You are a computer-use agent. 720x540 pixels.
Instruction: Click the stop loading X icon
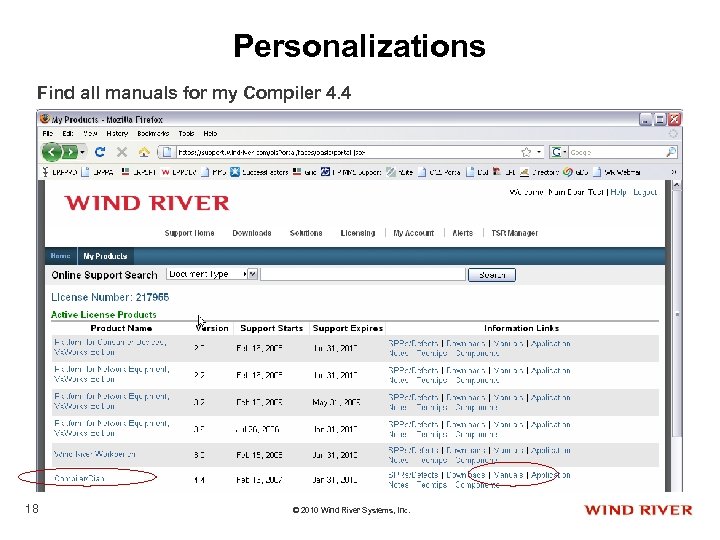[122, 152]
